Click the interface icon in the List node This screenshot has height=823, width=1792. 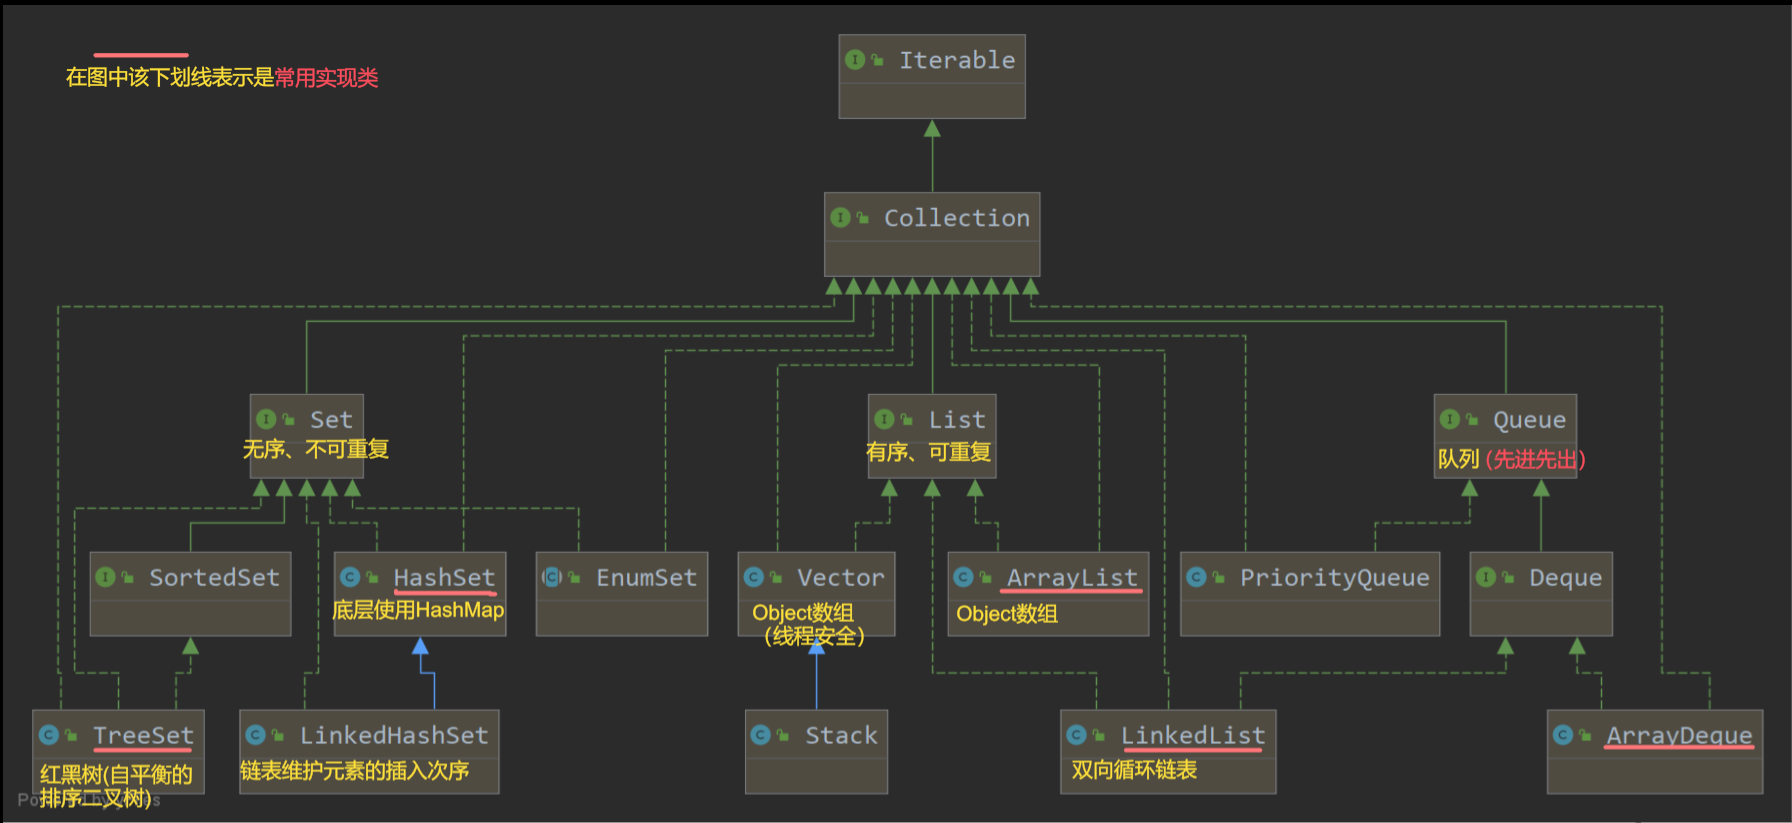(x=884, y=419)
